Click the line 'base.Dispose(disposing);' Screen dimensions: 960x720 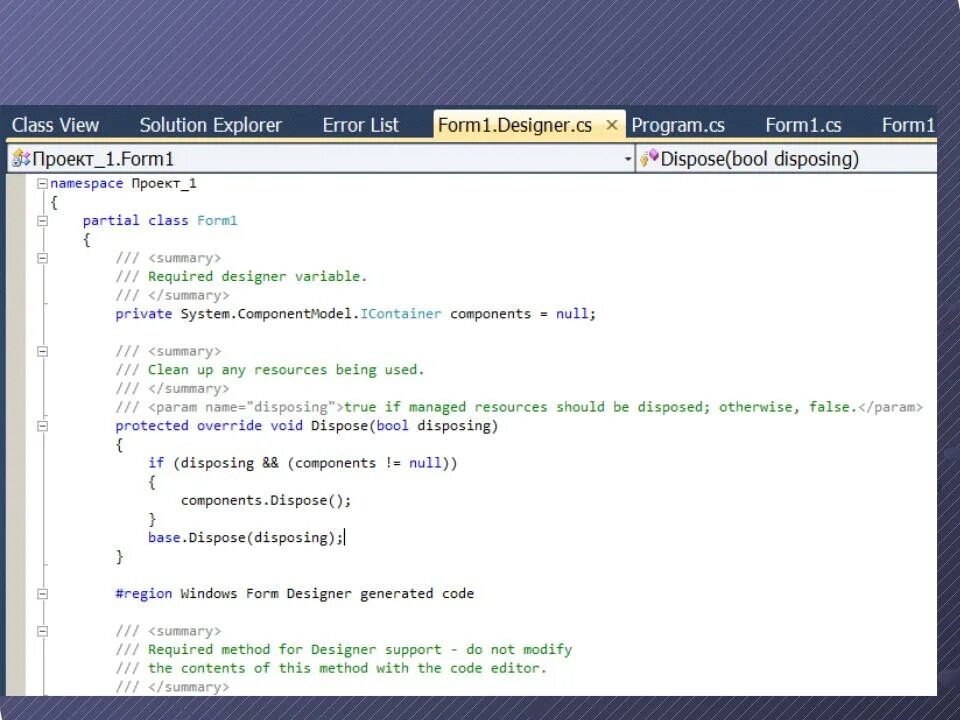(x=246, y=538)
